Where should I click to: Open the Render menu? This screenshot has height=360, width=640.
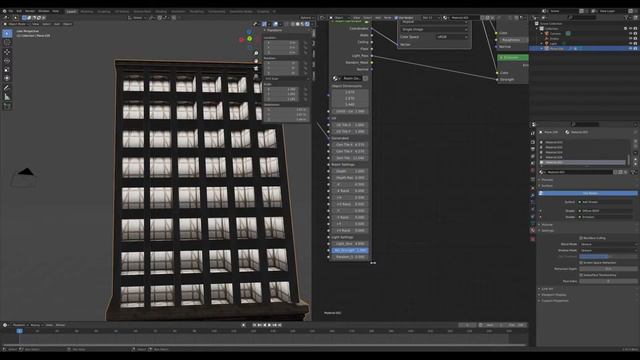(30, 11)
